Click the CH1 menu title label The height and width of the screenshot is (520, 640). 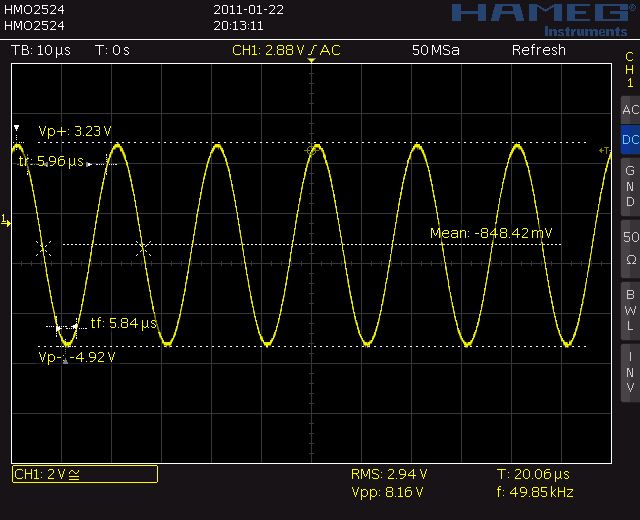[x=630, y=69]
